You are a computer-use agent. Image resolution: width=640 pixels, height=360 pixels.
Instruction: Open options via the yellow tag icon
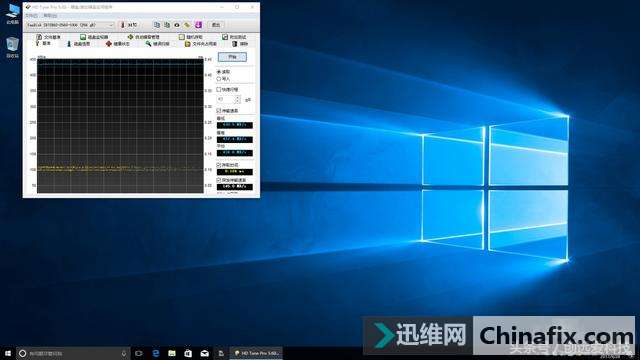pos(187,25)
